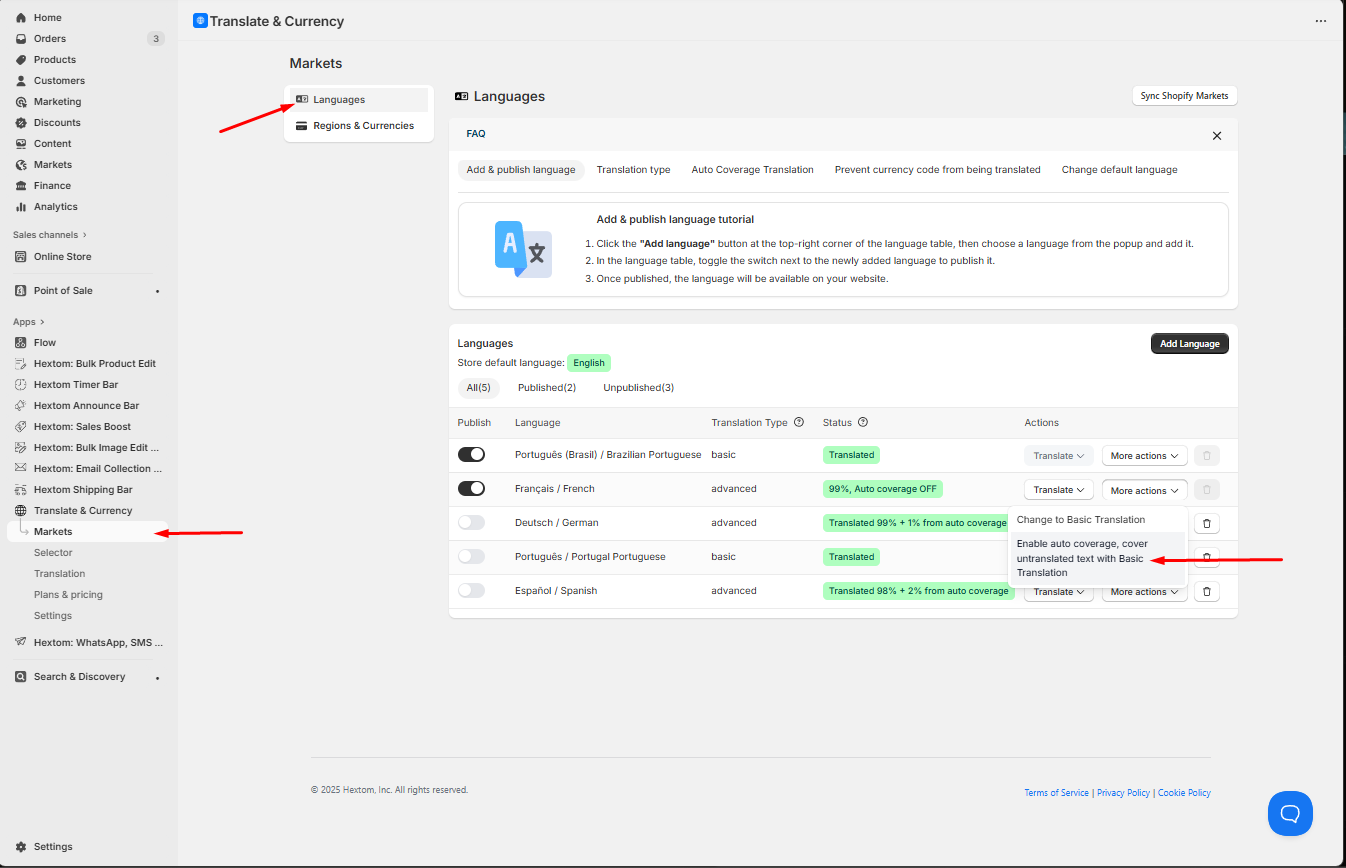The width and height of the screenshot is (1346, 868).
Task: Open More actions dropdown for Brazilian Portuguese
Action: (1144, 456)
